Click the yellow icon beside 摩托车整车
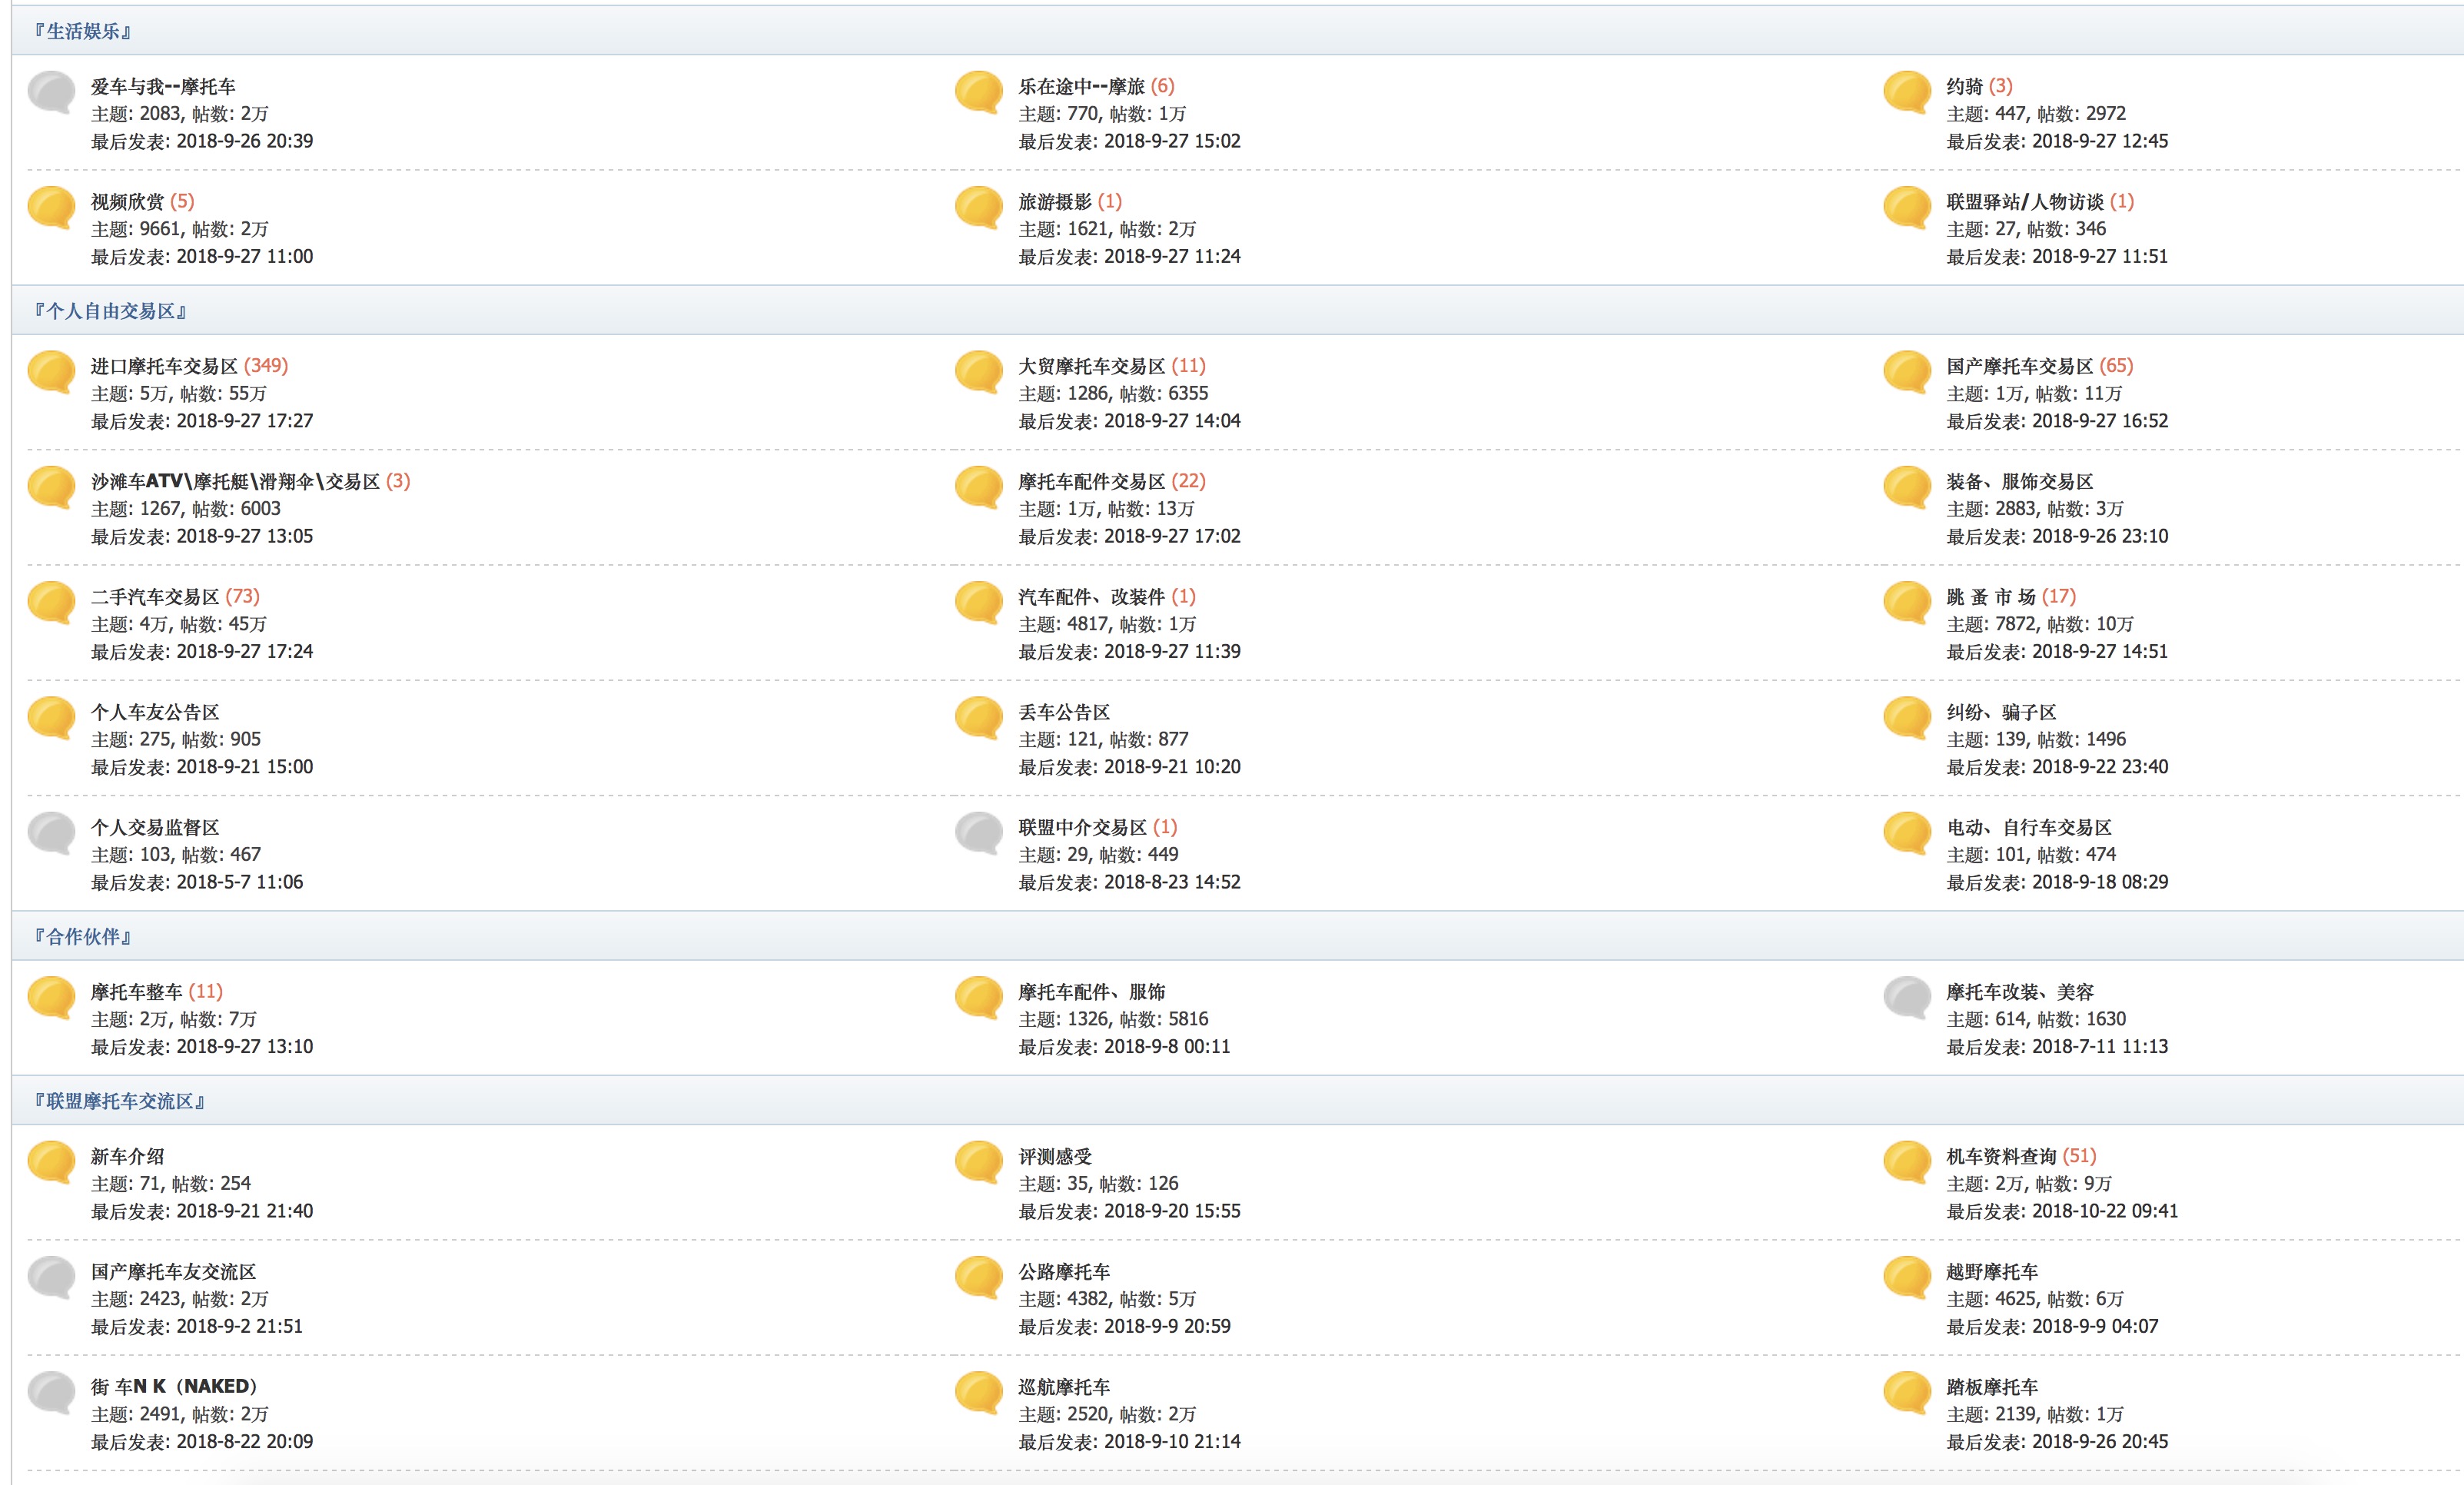This screenshot has height=1485, width=2464. click(52, 997)
